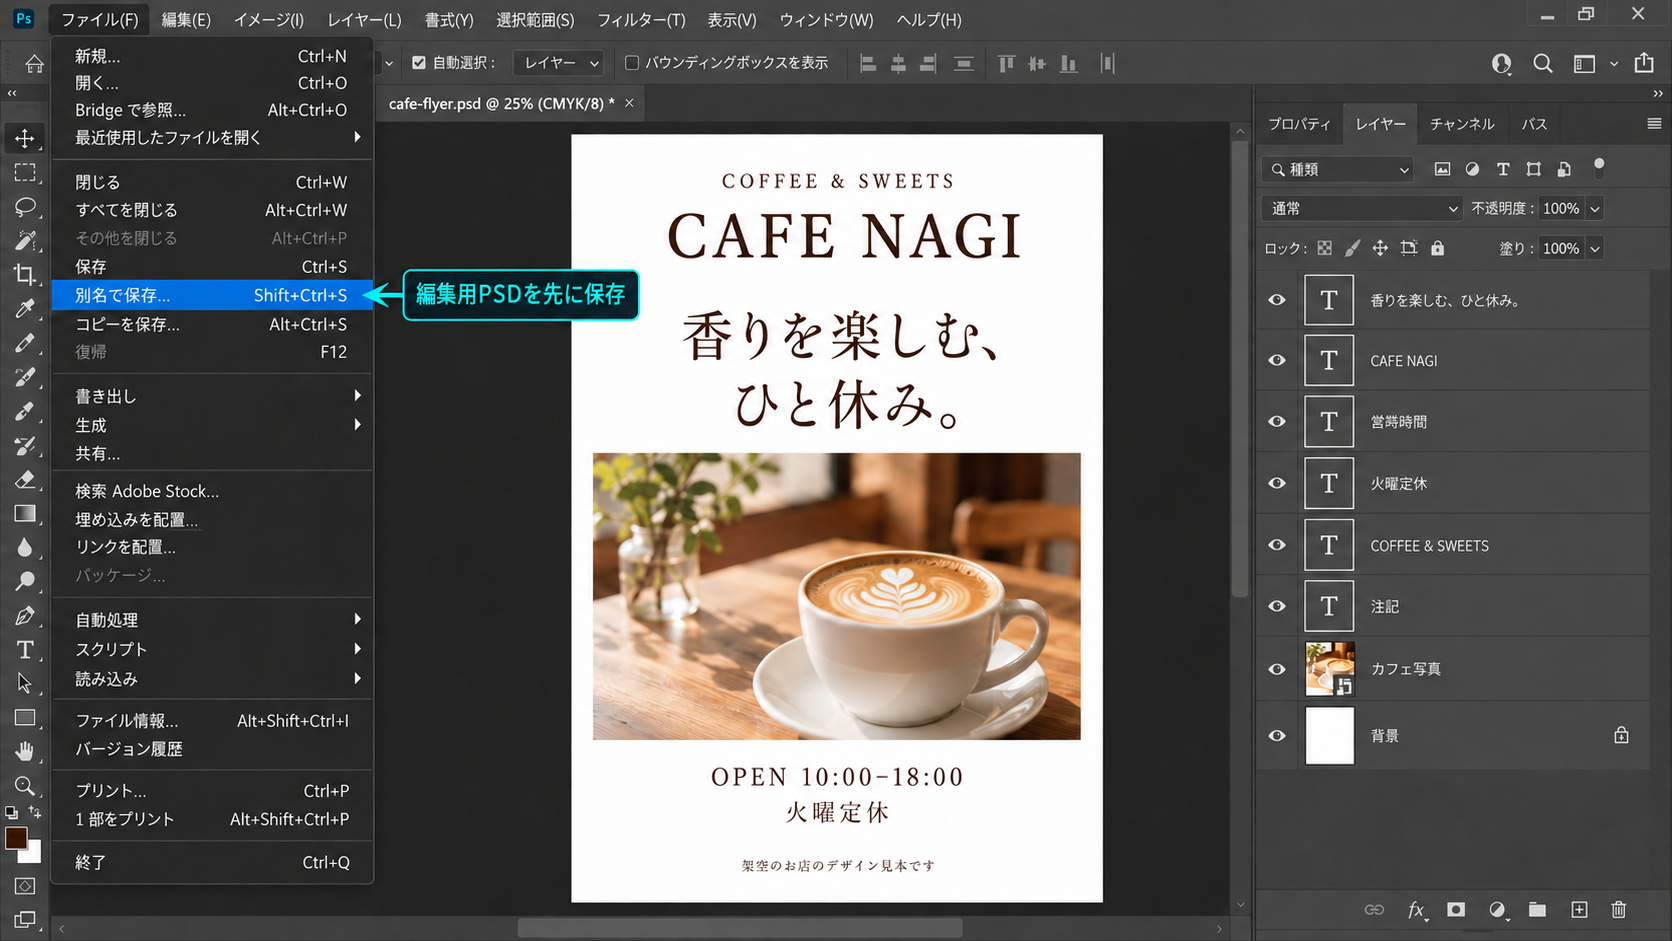The height and width of the screenshot is (941, 1672).
Task: Expand the 書き出し submenu
Action: 212,396
